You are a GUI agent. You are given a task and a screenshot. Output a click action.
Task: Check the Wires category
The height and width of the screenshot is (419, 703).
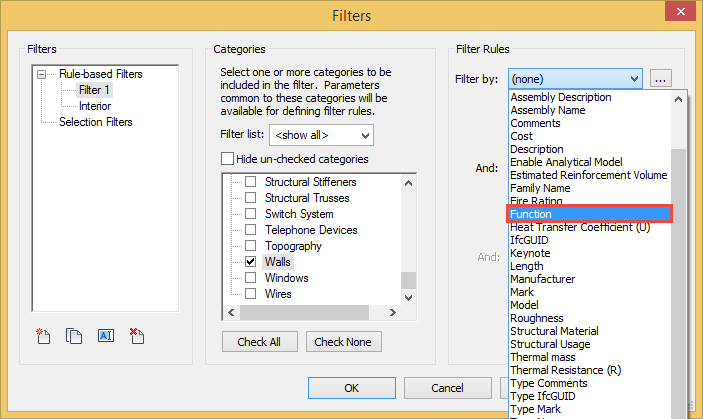point(251,294)
